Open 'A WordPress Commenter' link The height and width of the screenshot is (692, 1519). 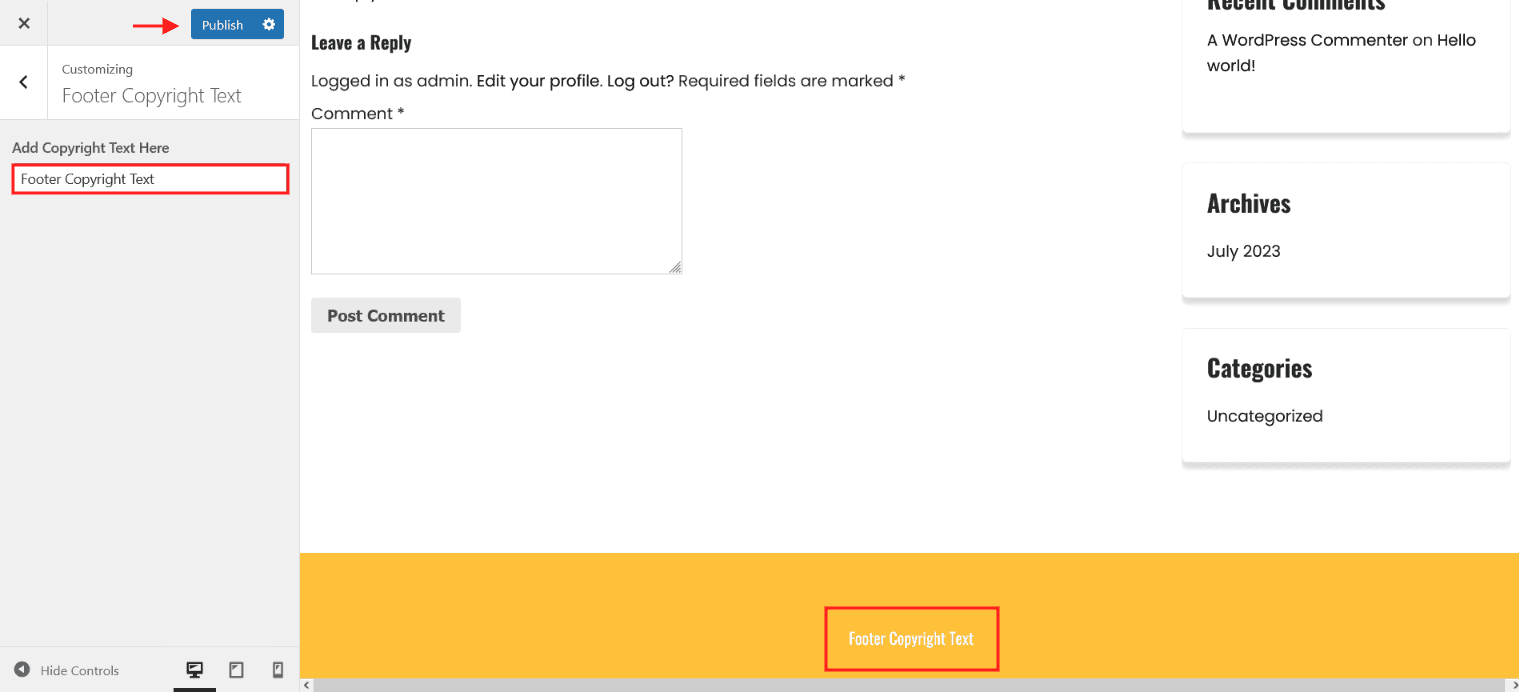(1307, 40)
